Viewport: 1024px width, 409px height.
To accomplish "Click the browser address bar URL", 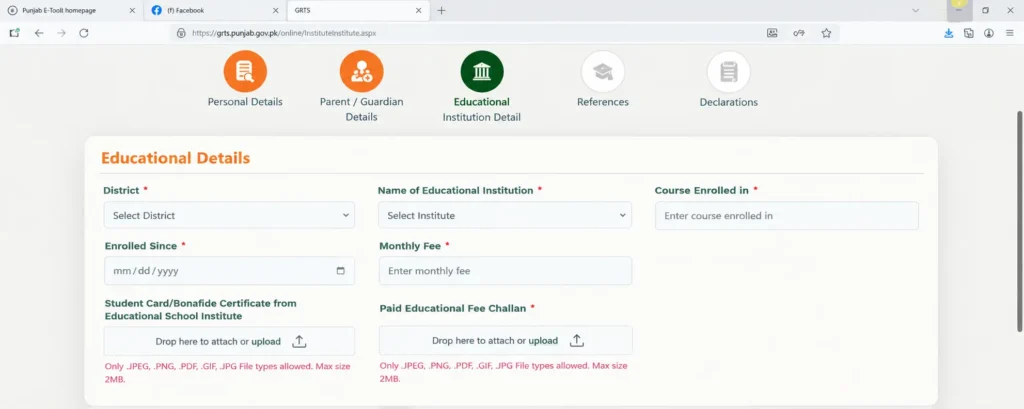I will click(284, 33).
